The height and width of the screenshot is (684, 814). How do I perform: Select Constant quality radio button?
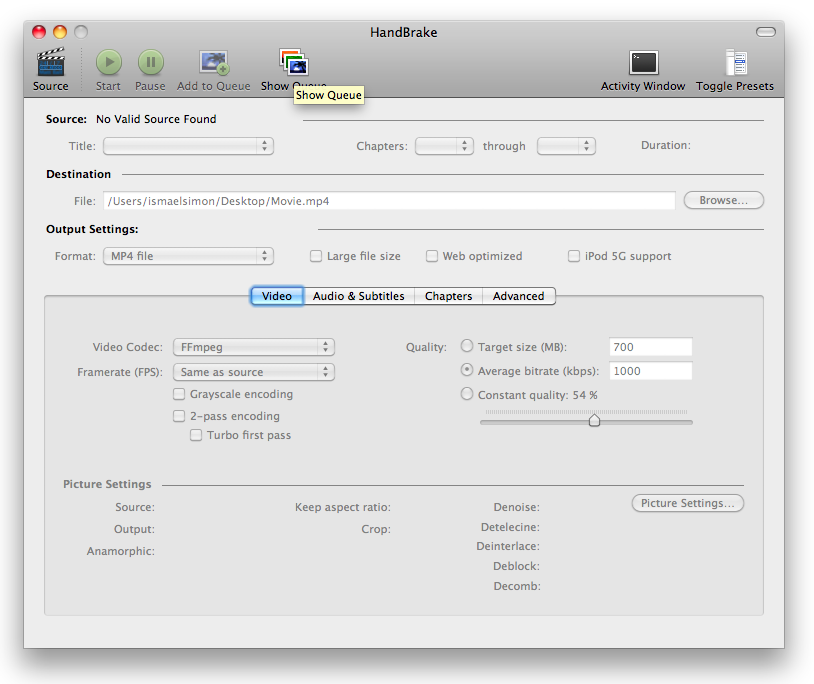tap(467, 394)
